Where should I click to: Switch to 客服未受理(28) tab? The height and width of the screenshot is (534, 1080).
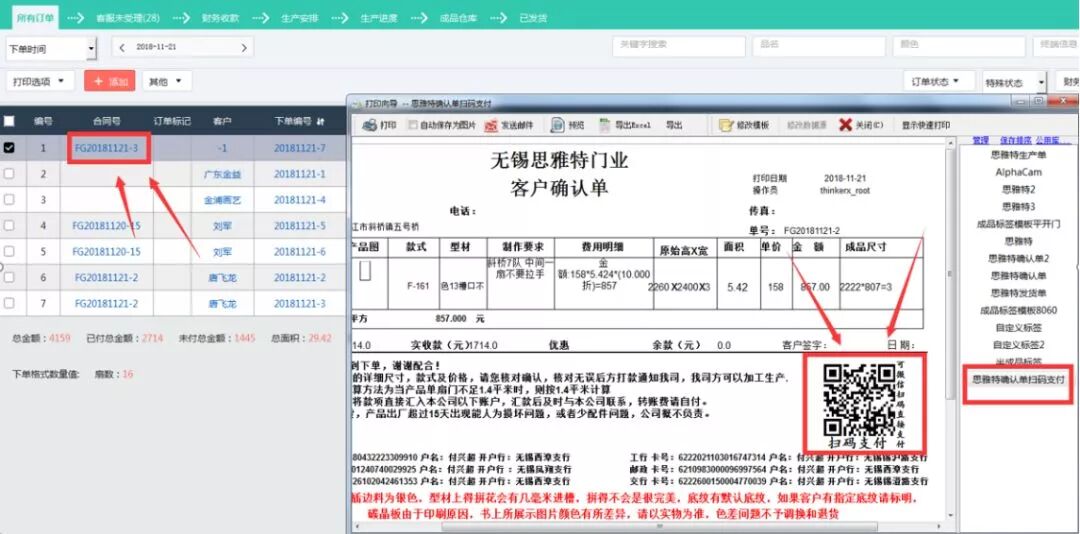coord(128,18)
